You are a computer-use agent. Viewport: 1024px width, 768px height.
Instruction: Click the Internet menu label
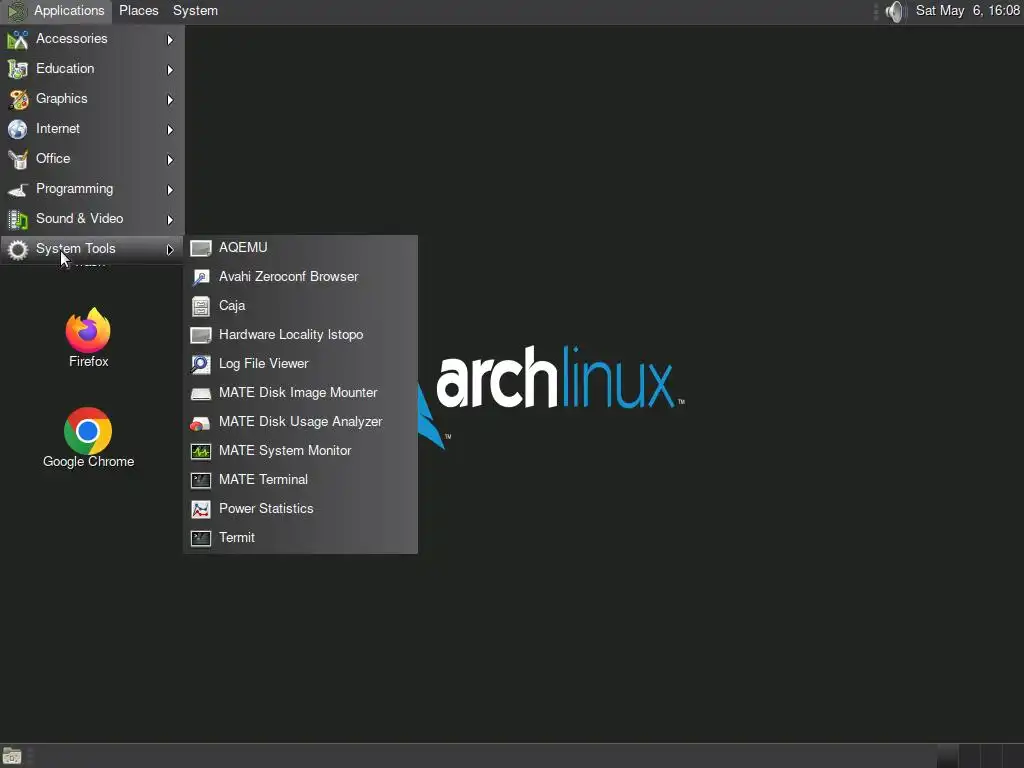(x=57, y=129)
